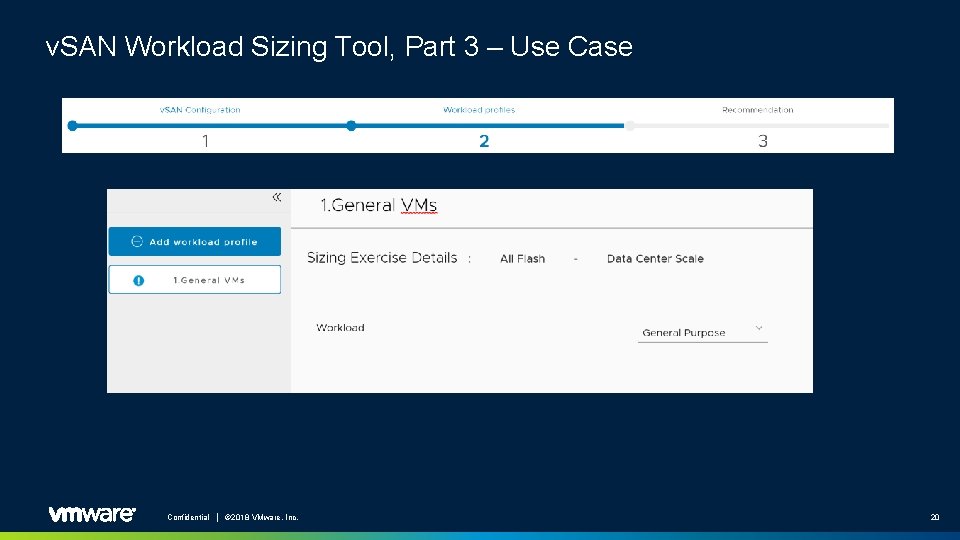
Task: Select the Workload profiles step label
Action: click(x=479, y=110)
